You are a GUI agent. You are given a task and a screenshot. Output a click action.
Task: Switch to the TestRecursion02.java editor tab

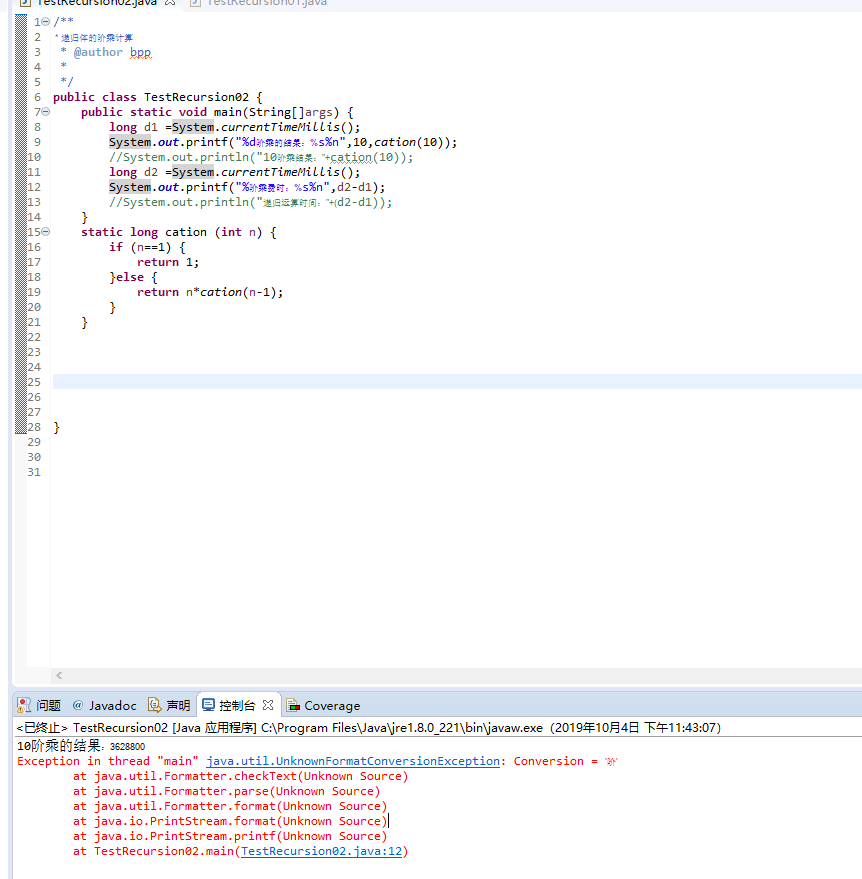coord(96,3)
